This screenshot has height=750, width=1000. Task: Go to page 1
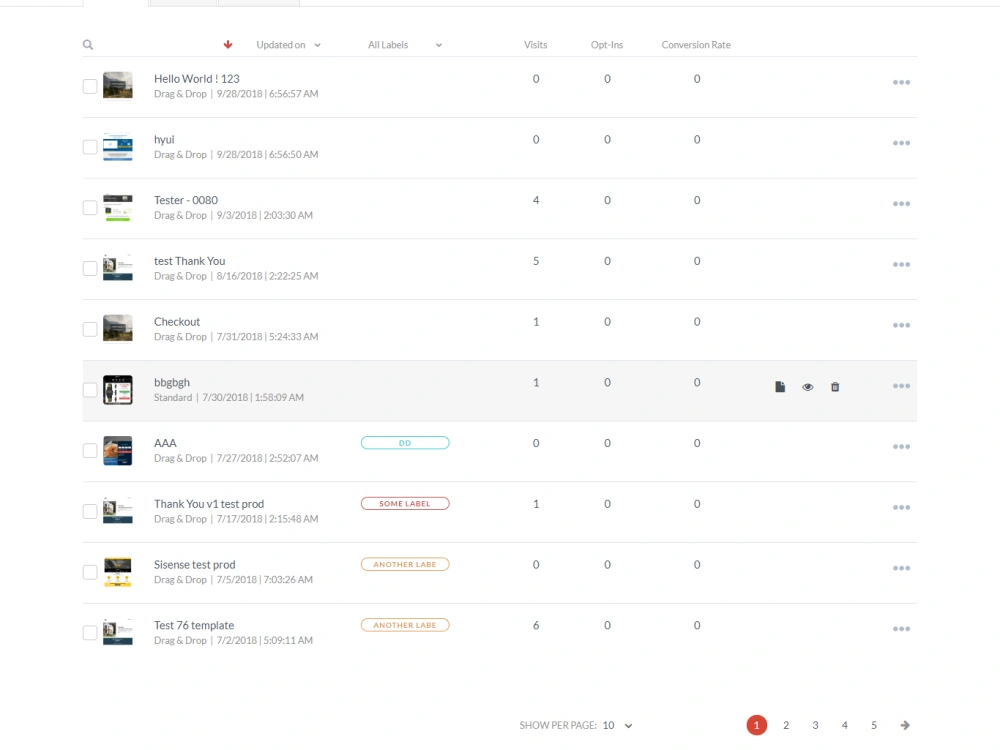click(756, 725)
